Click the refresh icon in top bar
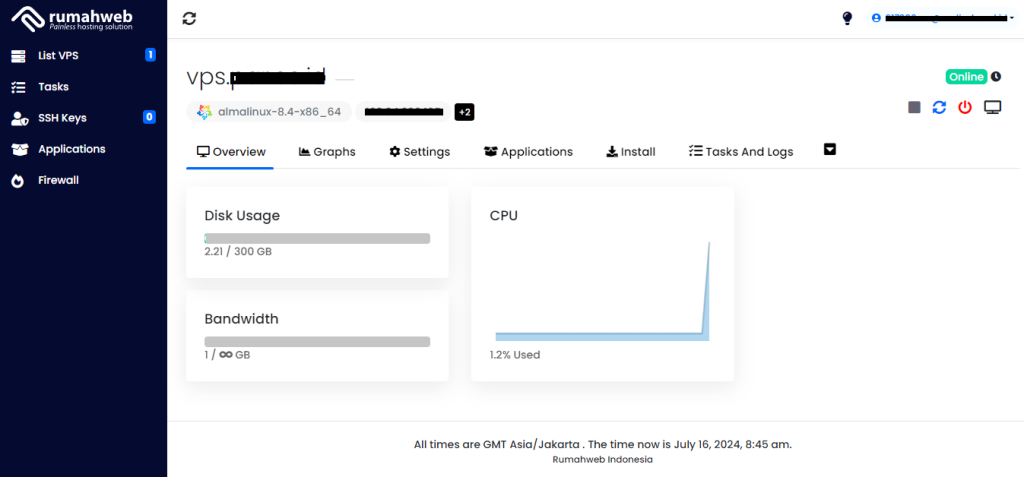Viewport: 1024px width, 477px height. point(190,18)
